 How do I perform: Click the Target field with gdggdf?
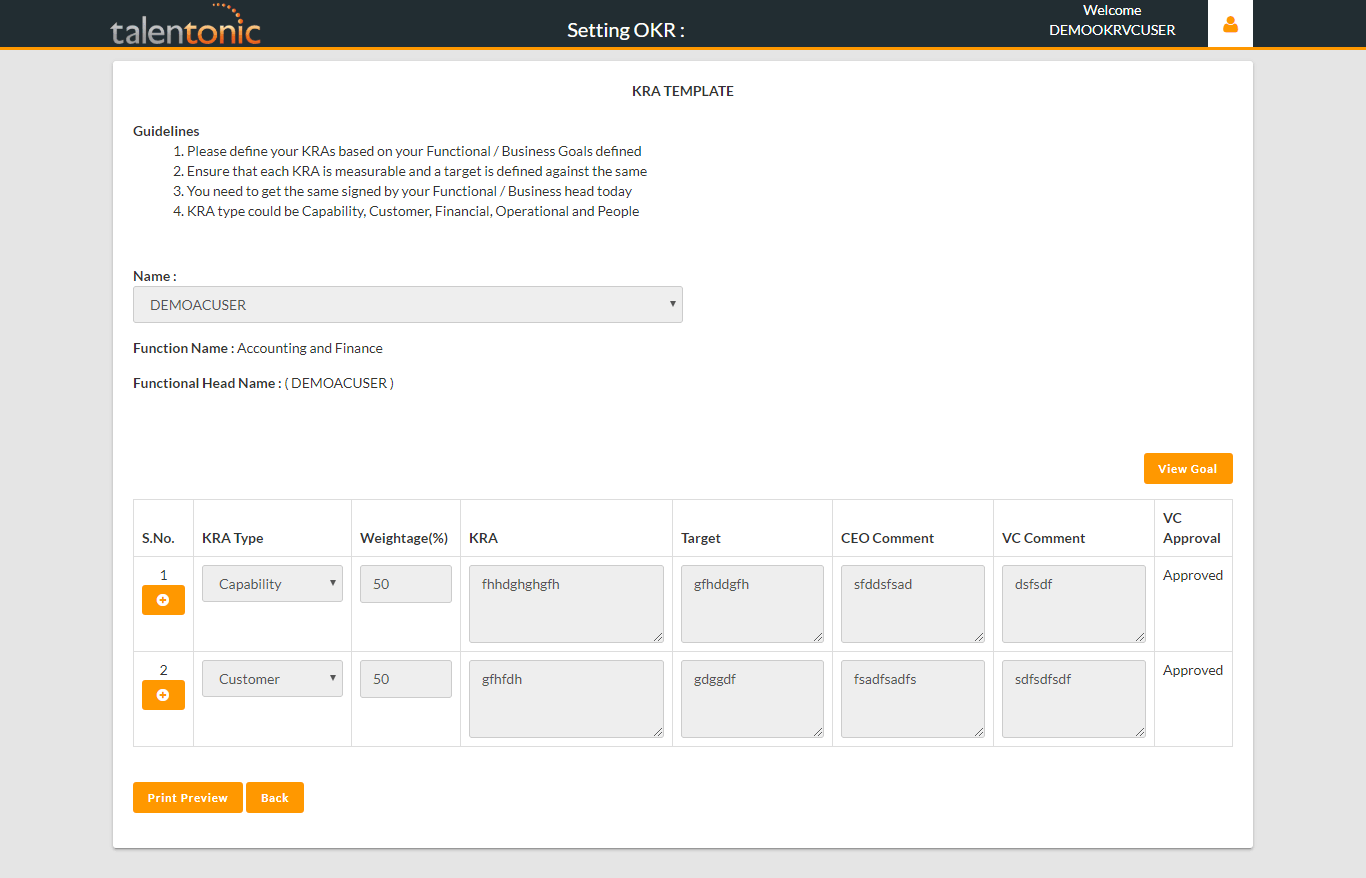tap(752, 698)
